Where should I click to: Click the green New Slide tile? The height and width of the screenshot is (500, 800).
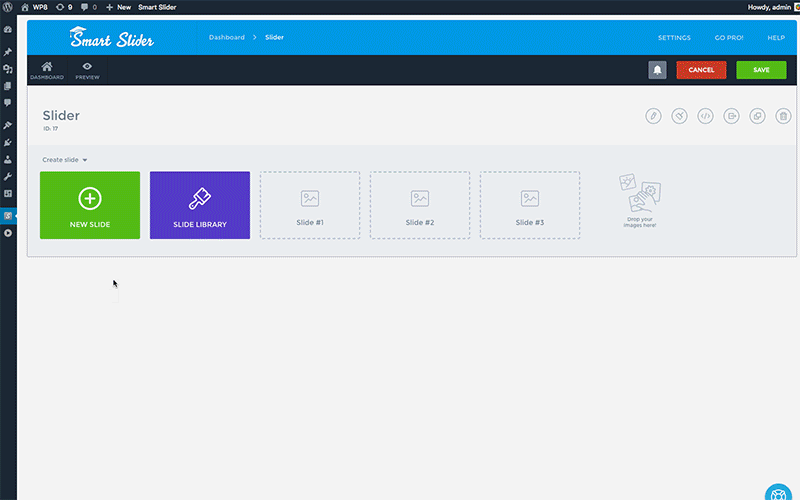pyautogui.click(x=90, y=205)
